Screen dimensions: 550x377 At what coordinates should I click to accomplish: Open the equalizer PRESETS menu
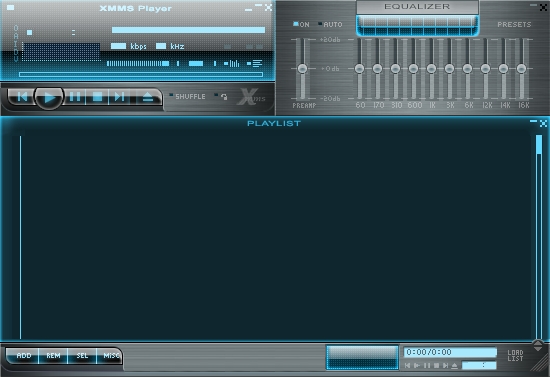514,25
